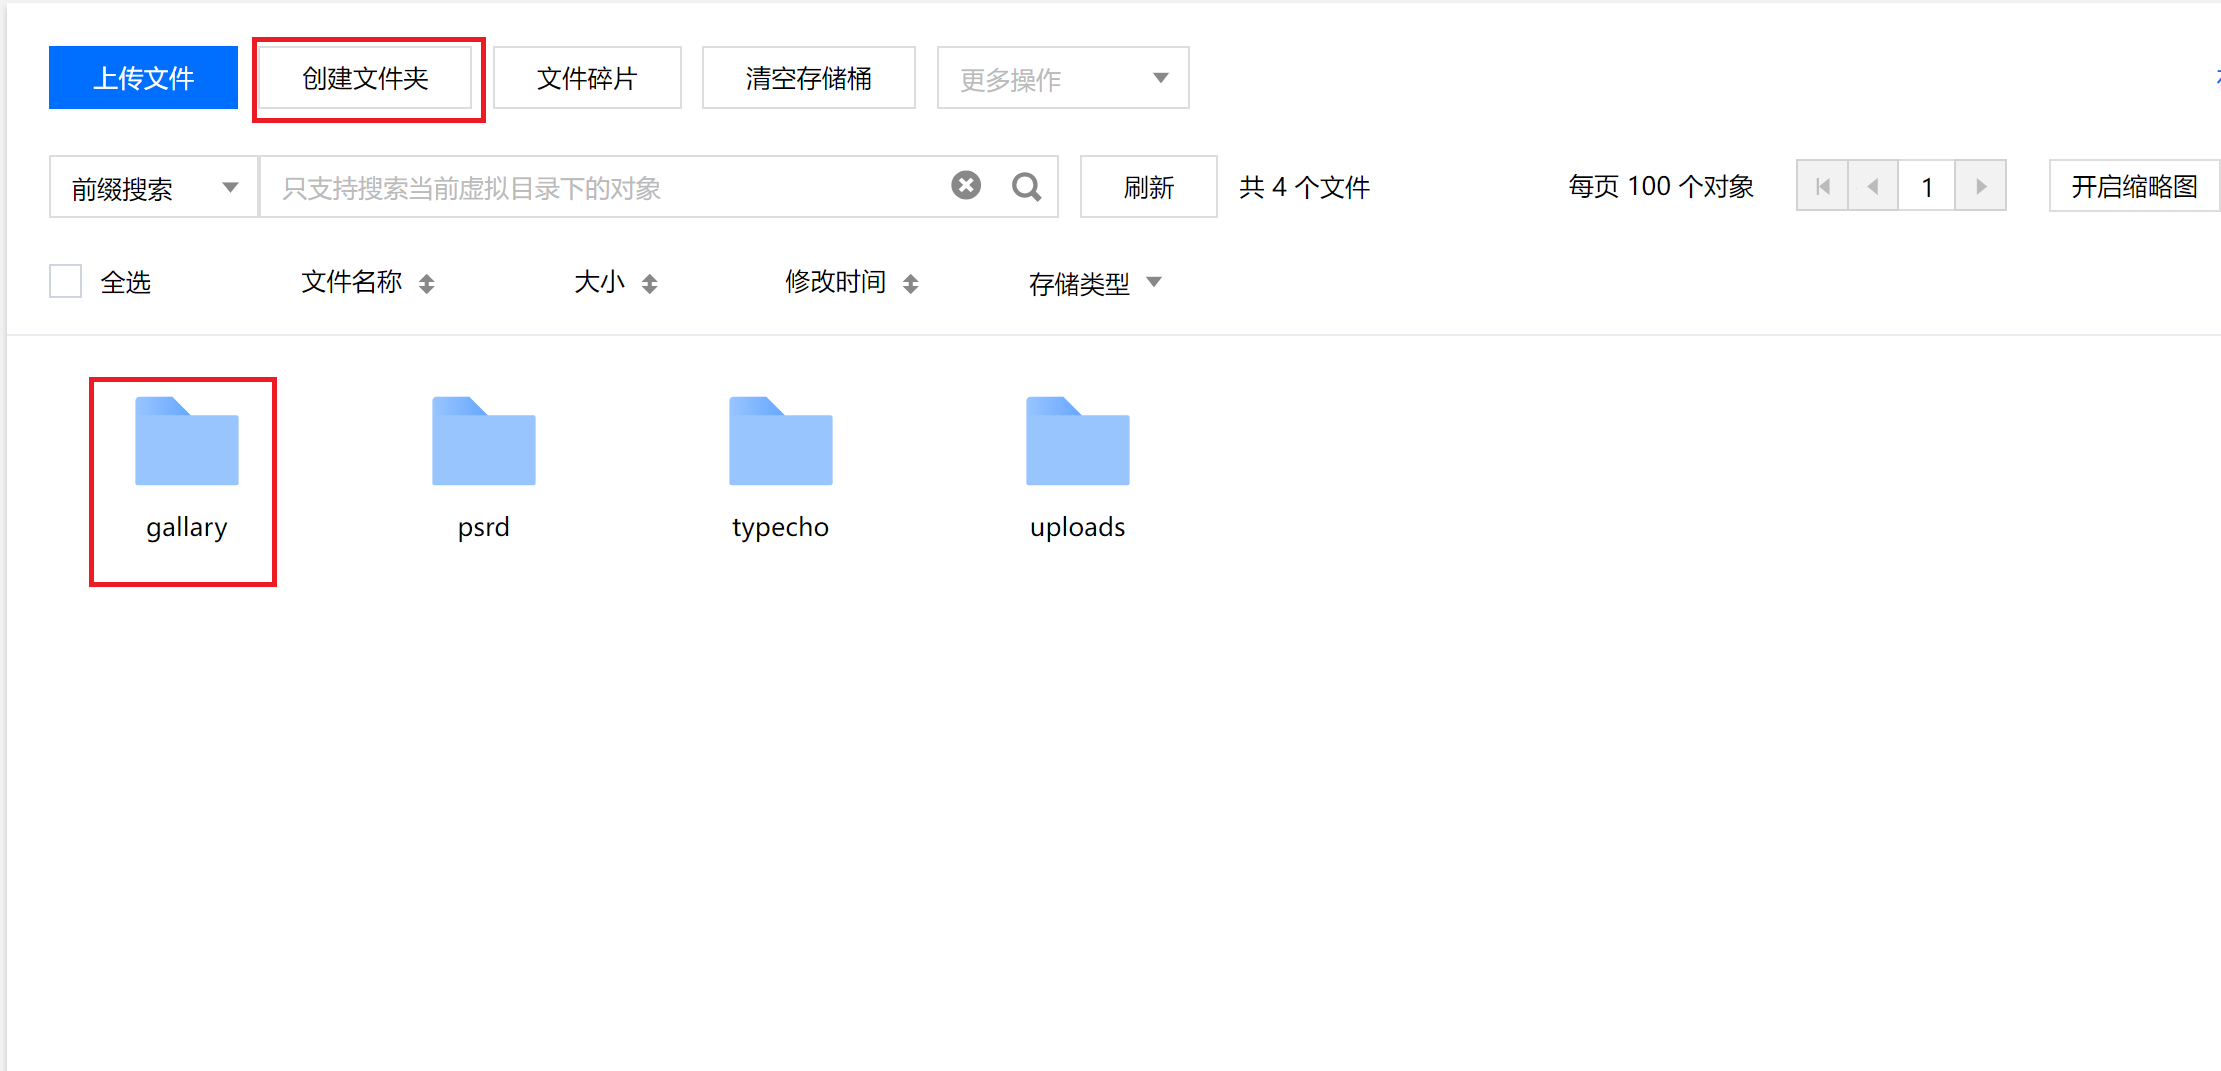Select the gallary folder name
Screen dimensions: 2221x1071
tap(187, 527)
